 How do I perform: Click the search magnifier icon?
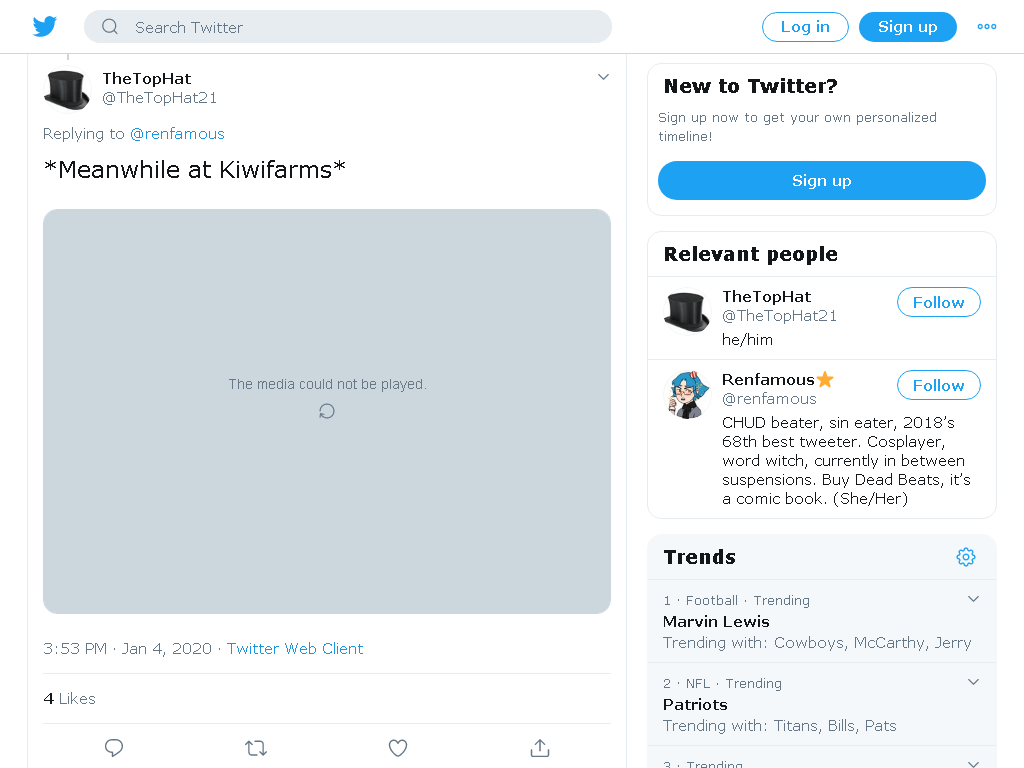coord(110,27)
